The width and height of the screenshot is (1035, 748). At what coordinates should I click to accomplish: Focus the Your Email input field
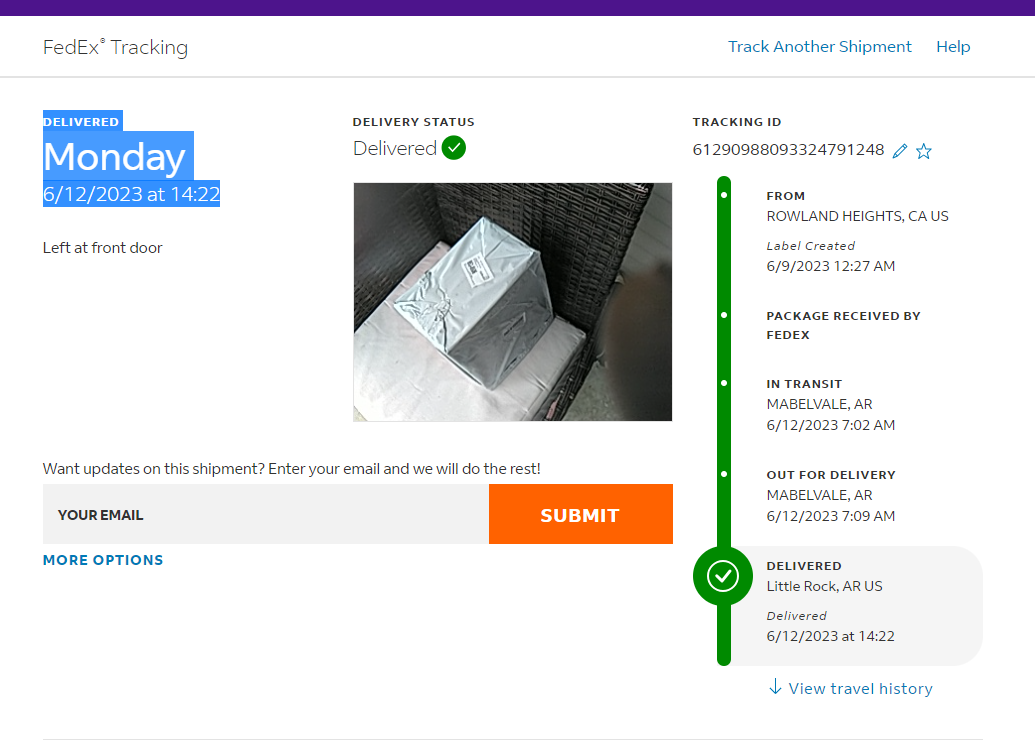click(266, 514)
